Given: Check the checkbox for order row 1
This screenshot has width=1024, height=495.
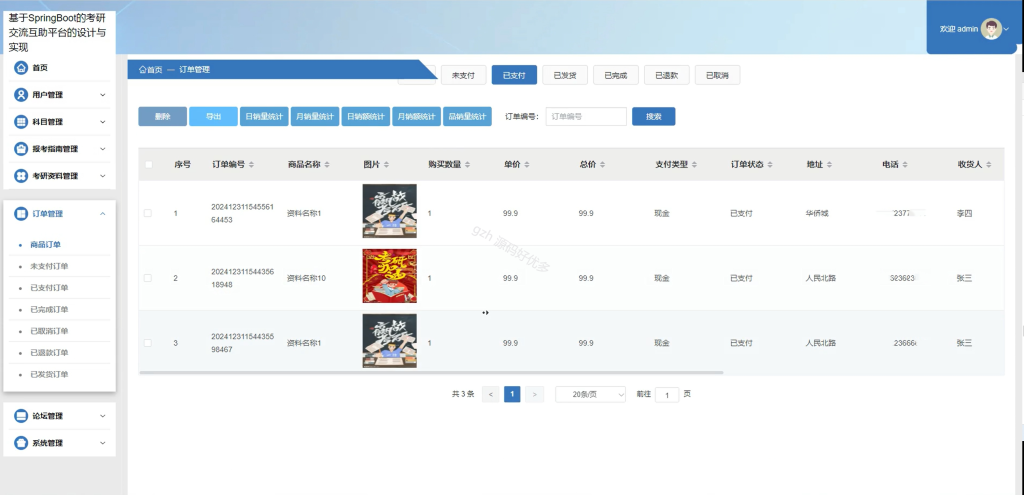Looking at the screenshot, I should [x=148, y=213].
